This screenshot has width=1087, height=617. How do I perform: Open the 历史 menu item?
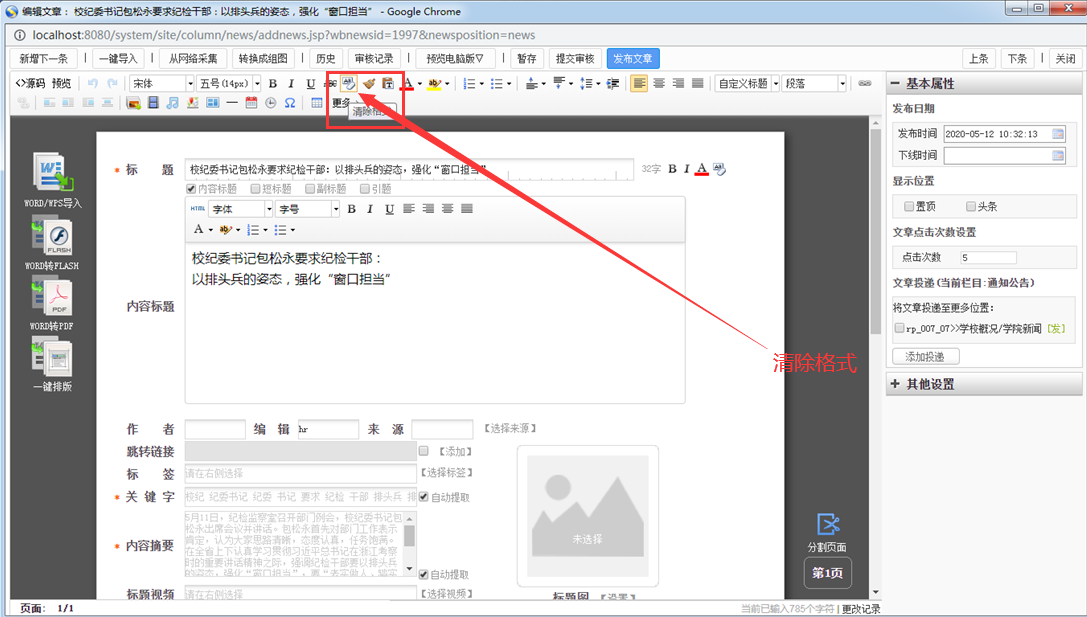click(x=325, y=59)
